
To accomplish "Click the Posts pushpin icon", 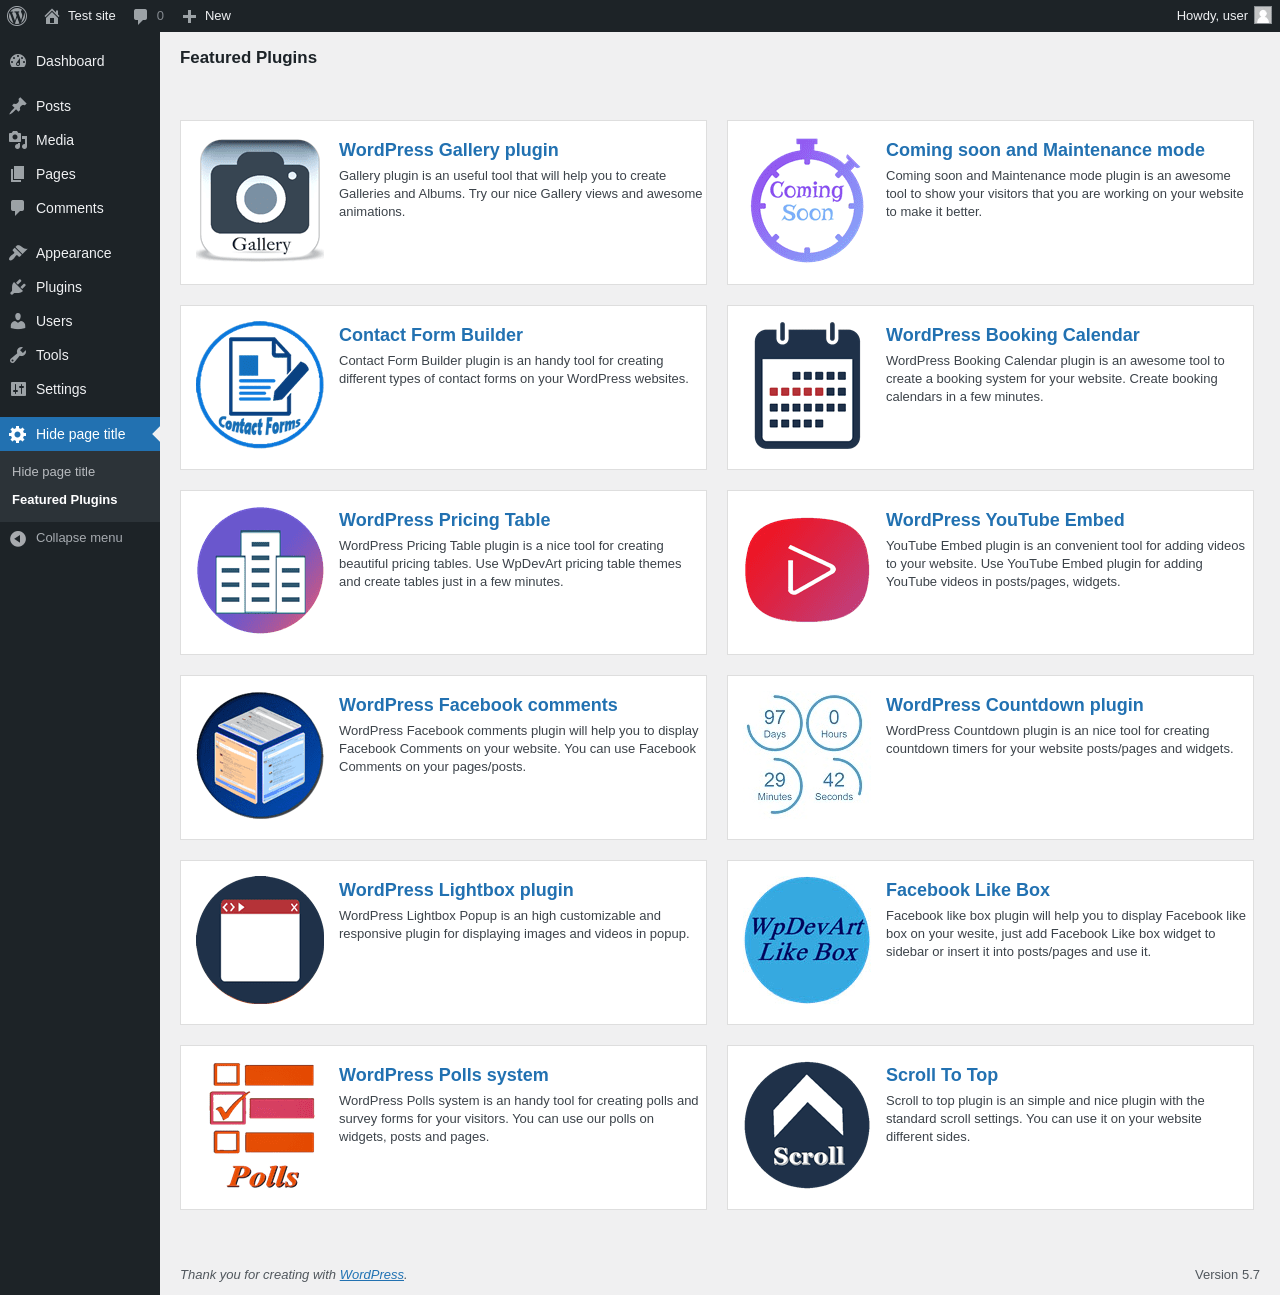I will click(x=18, y=106).
